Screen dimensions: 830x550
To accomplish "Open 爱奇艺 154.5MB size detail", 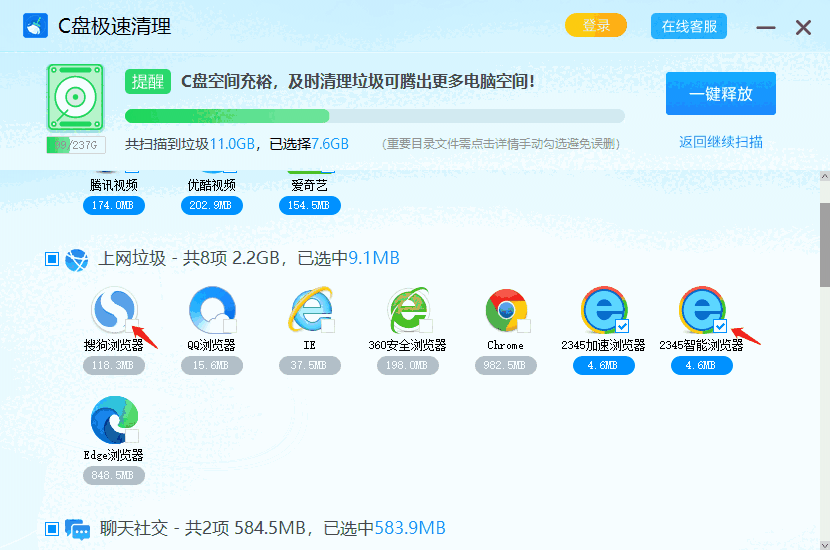I will pyautogui.click(x=310, y=205).
